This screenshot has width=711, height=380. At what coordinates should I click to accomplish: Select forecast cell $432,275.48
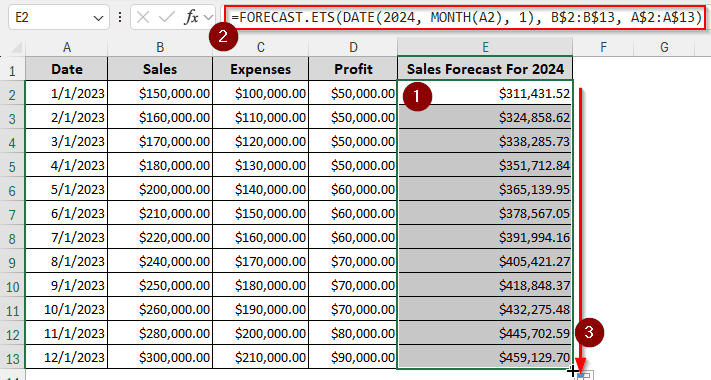(485, 310)
